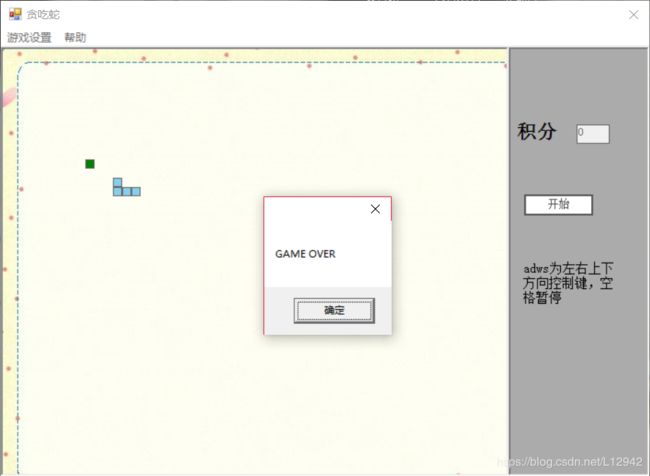Click the GAME OVER message text
The height and width of the screenshot is (476, 650).
(305, 254)
